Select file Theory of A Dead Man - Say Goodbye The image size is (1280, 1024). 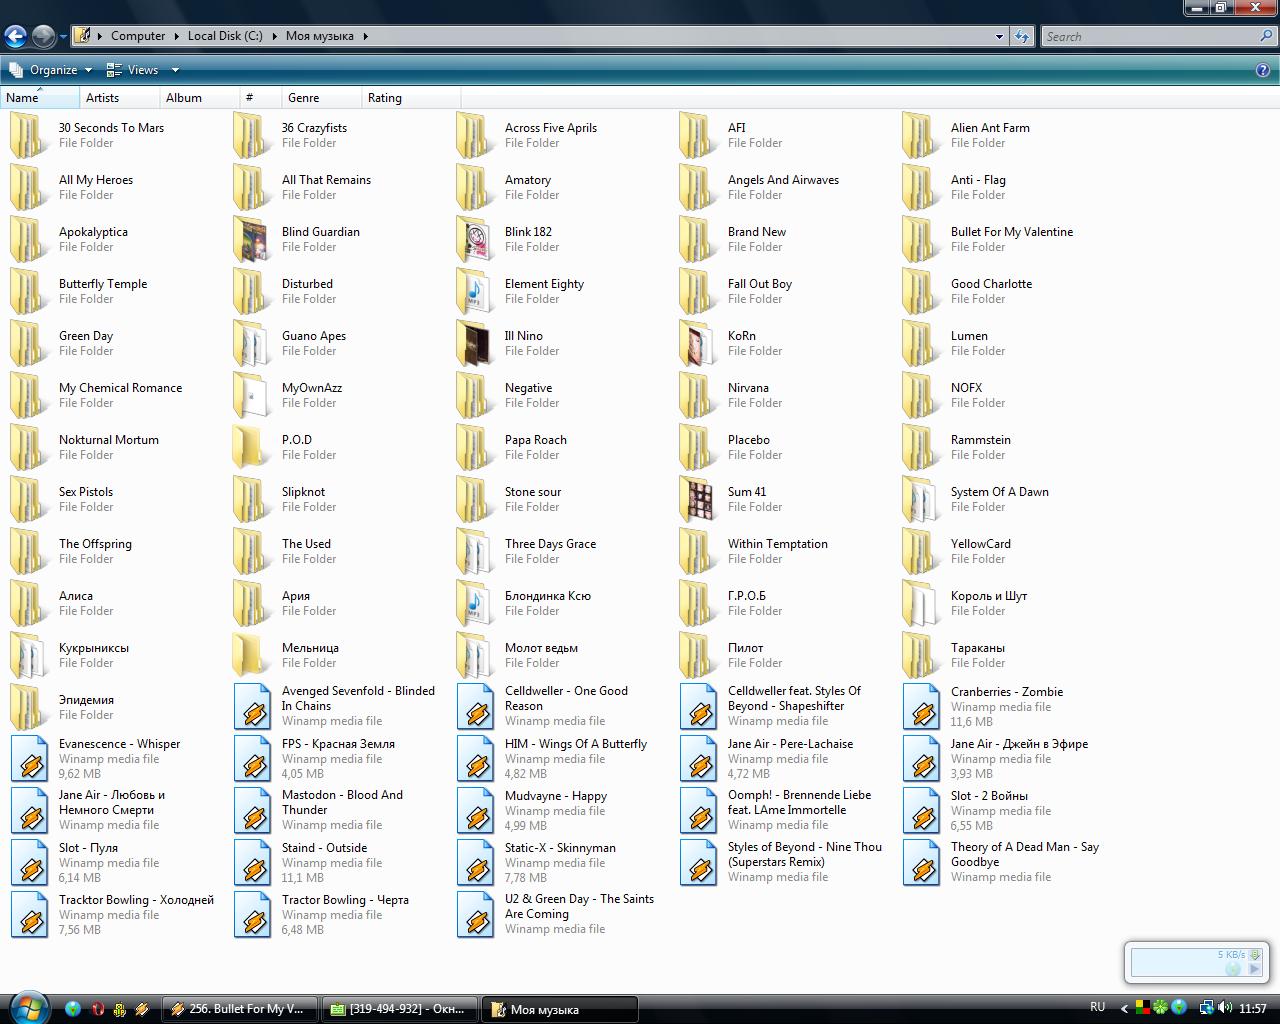[1002, 862]
